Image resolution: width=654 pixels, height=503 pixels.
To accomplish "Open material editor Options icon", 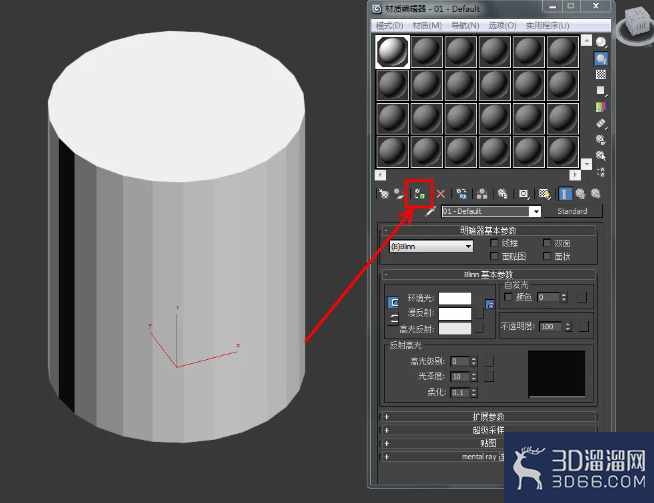I will click(601, 139).
